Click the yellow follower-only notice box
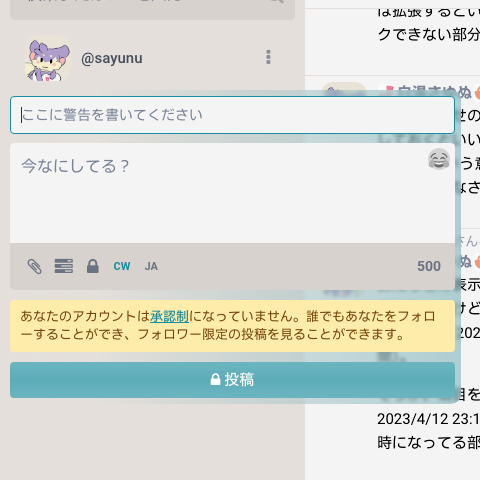 point(232,326)
